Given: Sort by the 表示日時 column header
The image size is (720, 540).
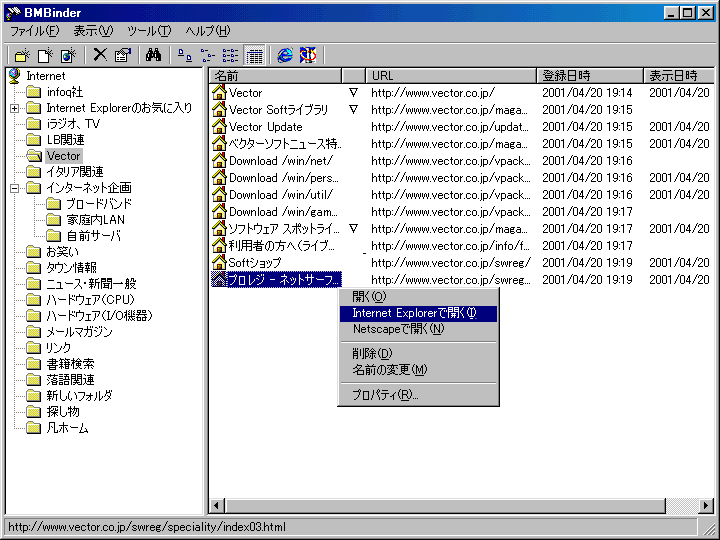Looking at the screenshot, I should pyautogui.click(x=679, y=75).
